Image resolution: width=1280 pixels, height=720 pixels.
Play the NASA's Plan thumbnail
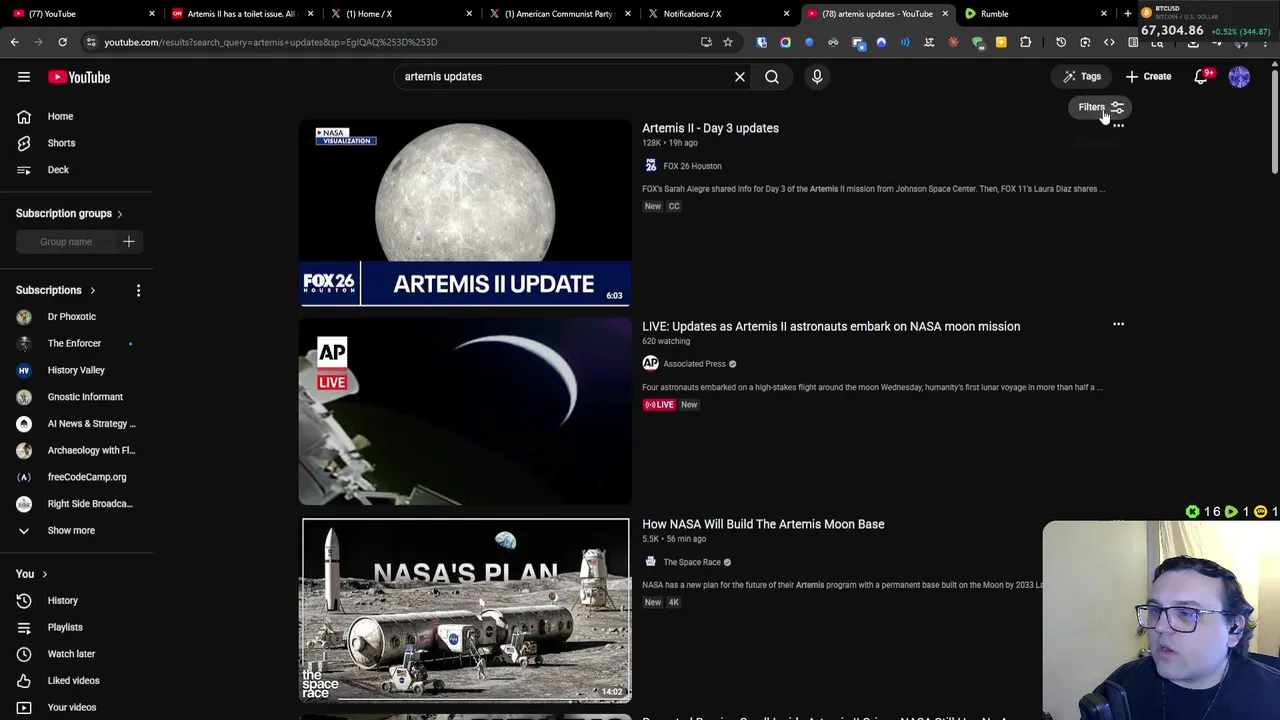click(465, 609)
